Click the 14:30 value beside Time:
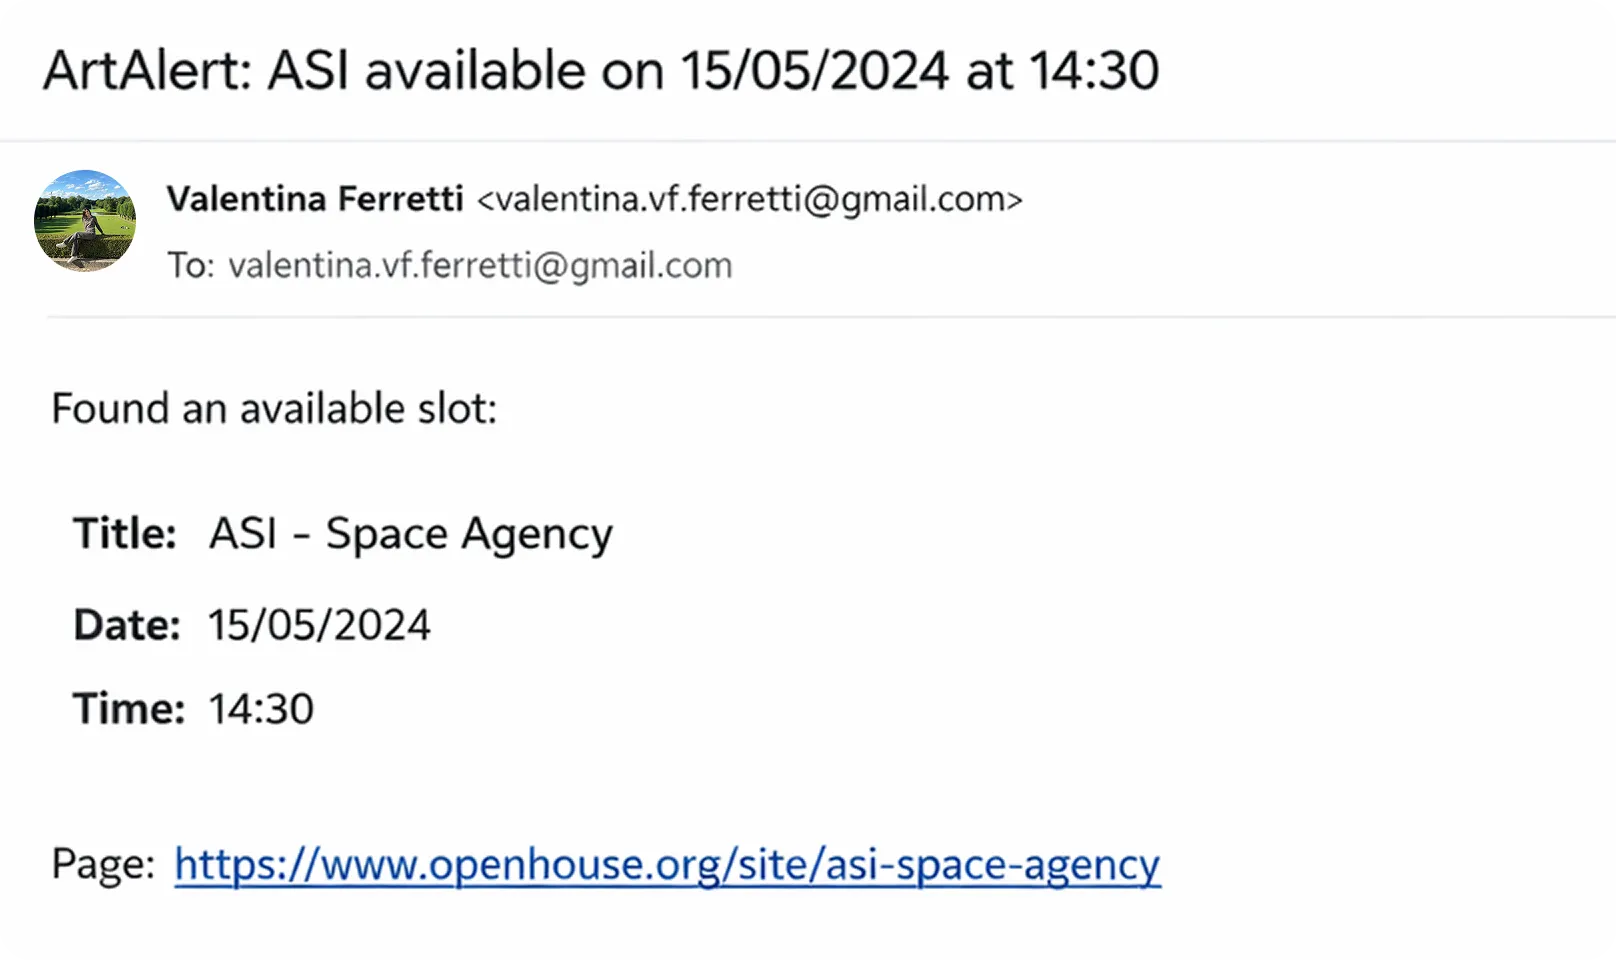This screenshot has width=1616, height=960. click(261, 709)
